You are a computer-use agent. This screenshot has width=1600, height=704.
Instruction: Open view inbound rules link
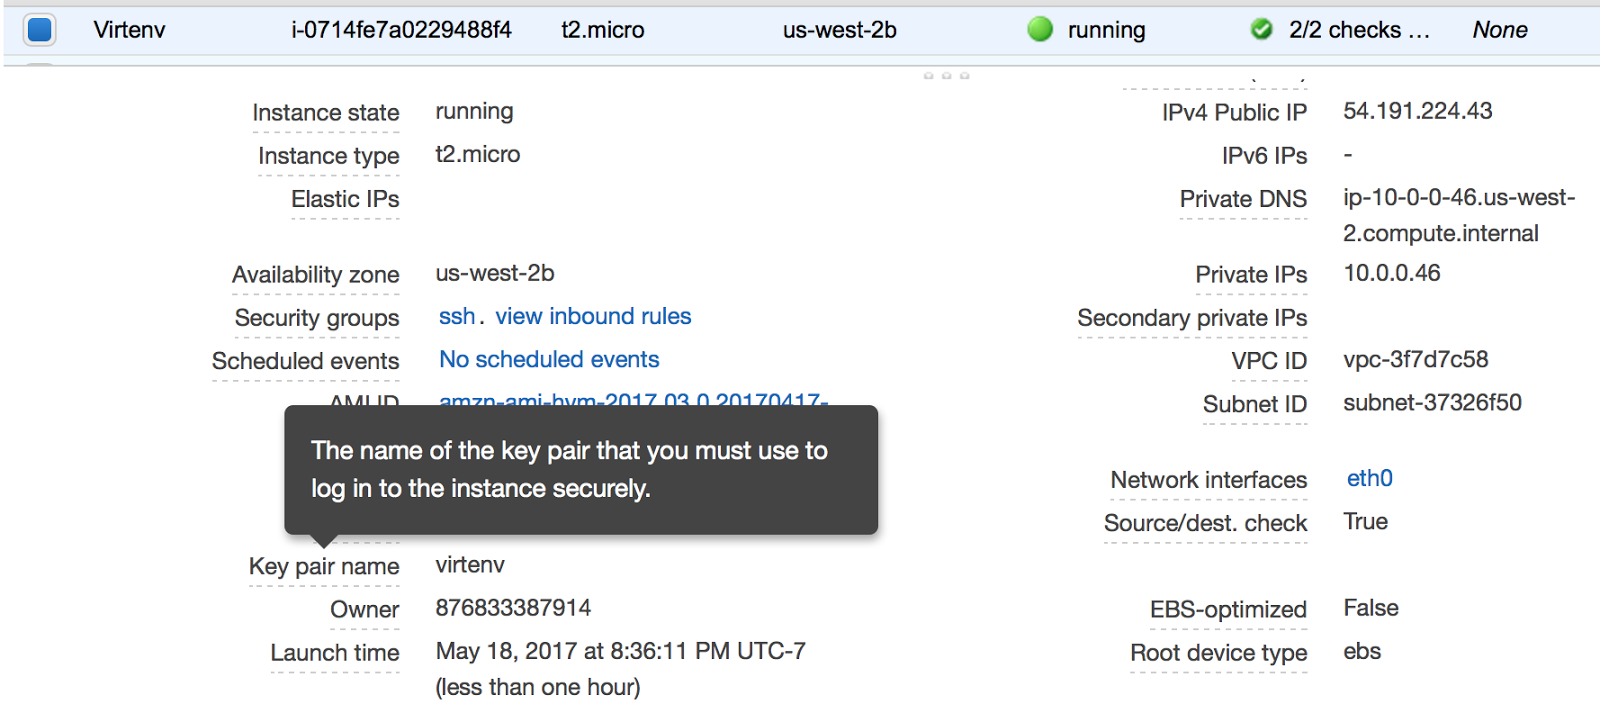(x=593, y=317)
